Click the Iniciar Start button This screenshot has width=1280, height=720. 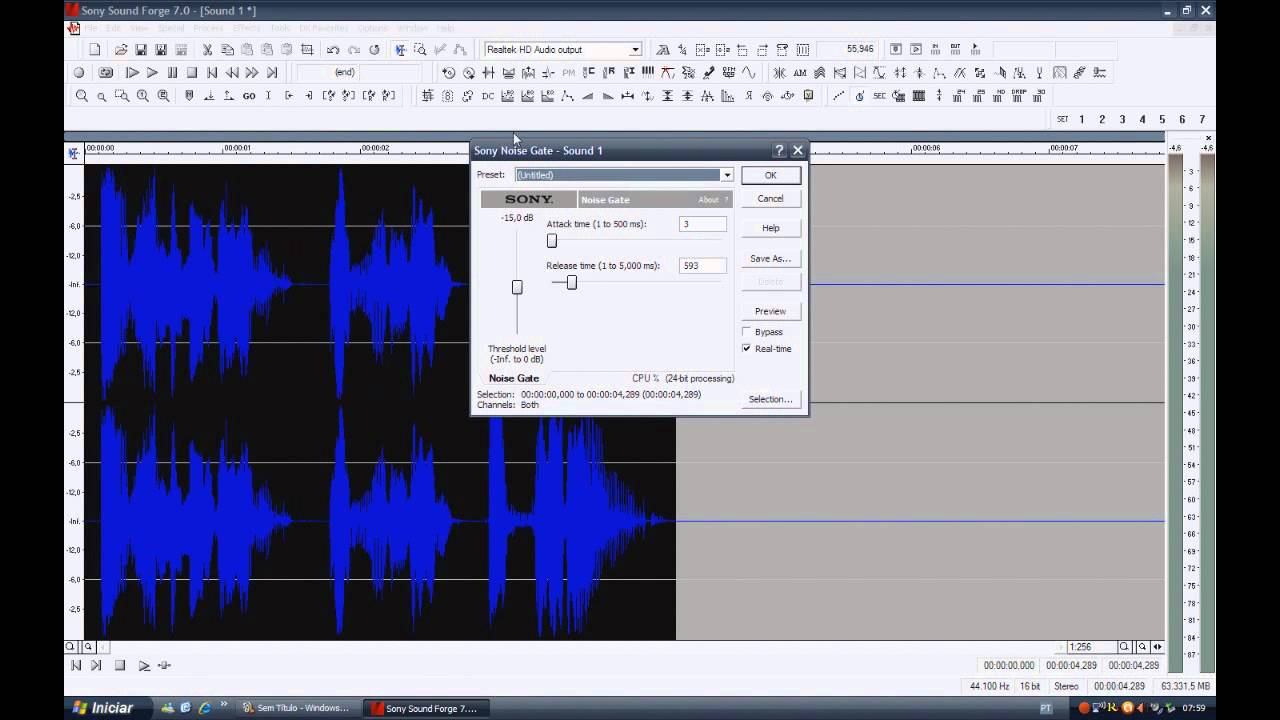click(102, 708)
